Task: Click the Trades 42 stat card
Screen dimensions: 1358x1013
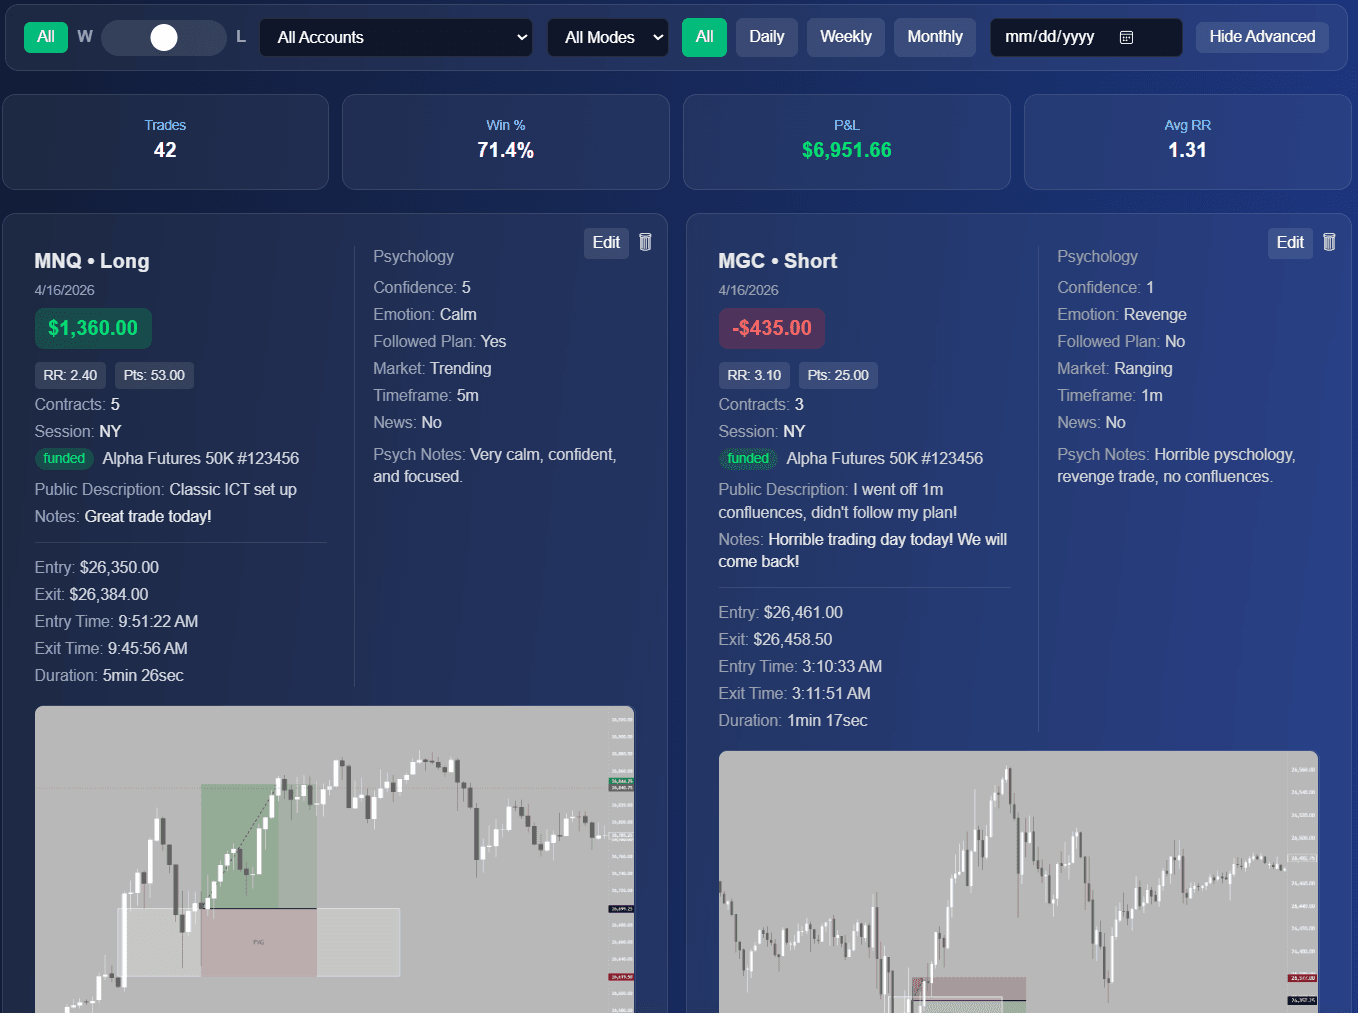Action: 165,142
